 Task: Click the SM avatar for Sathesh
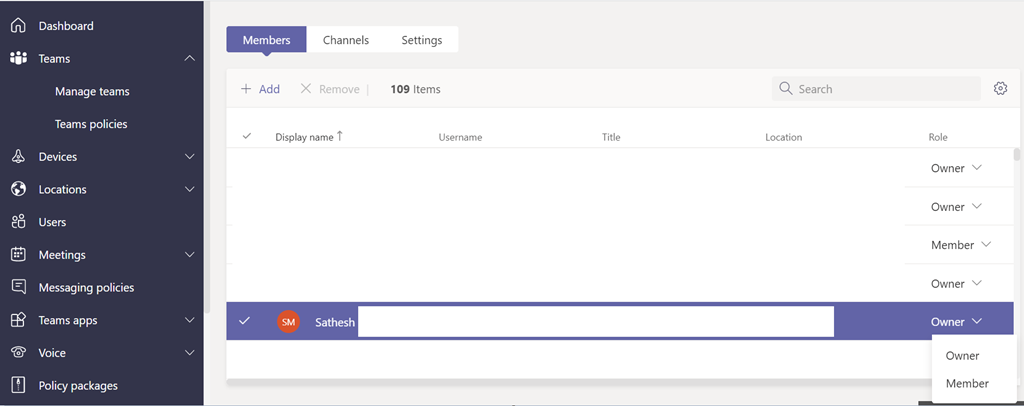(x=288, y=321)
